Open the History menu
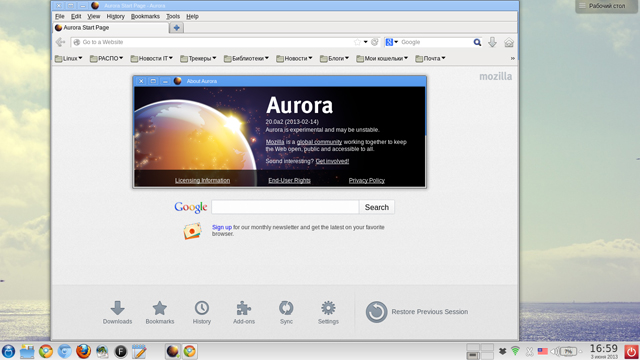Image resolution: width=640 pixels, height=360 pixels. pyautogui.click(x=116, y=16)
